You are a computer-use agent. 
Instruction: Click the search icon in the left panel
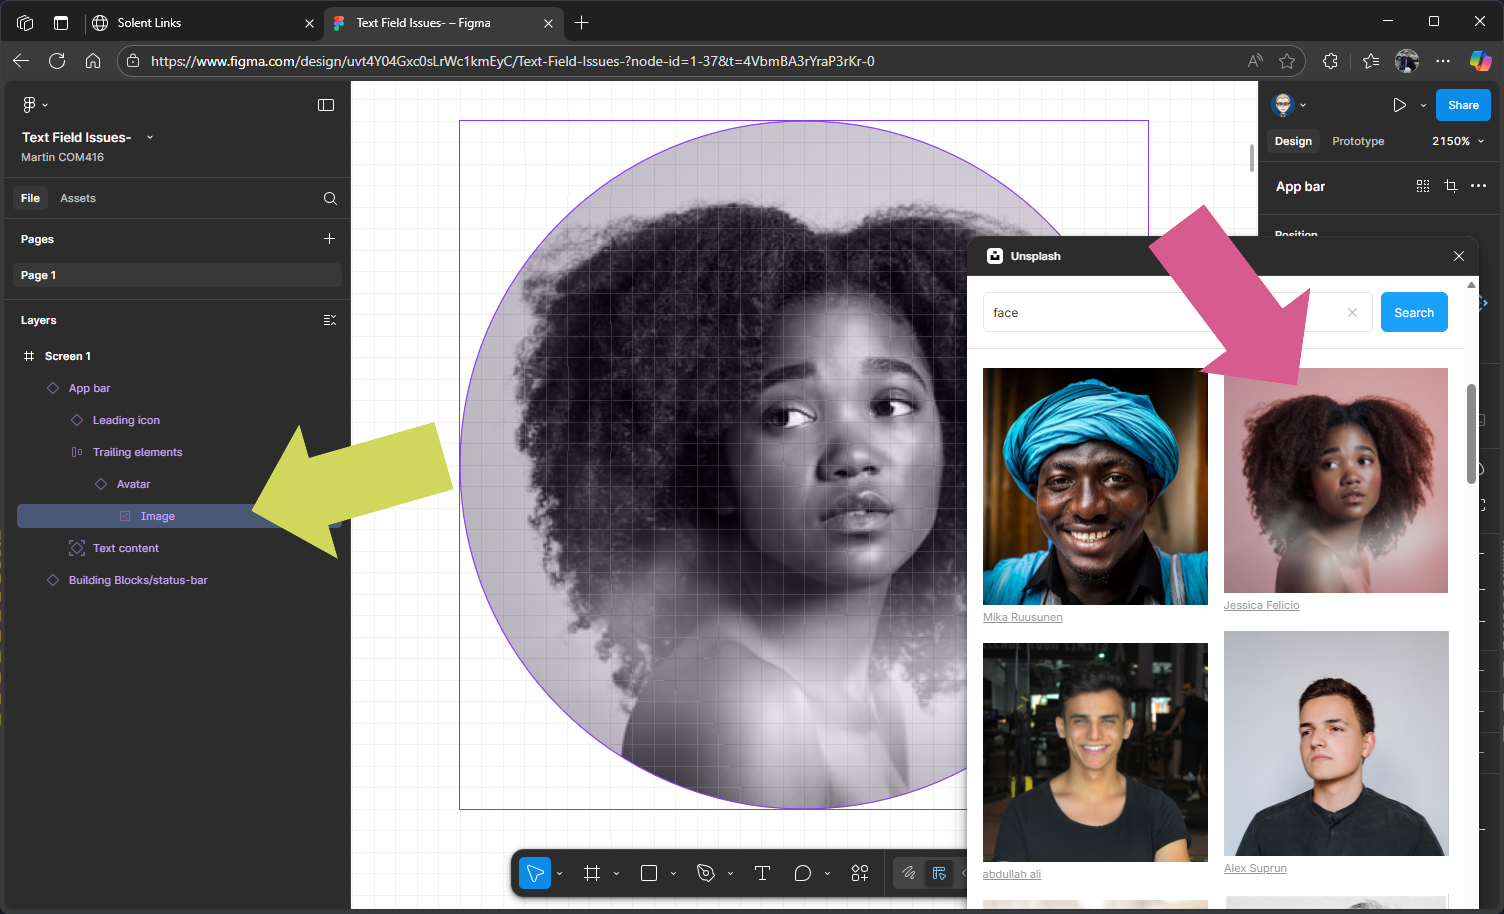(330, 198)
